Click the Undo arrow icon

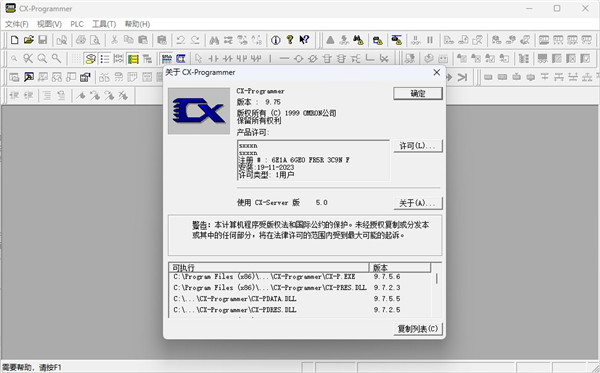[x=181, y=40]
